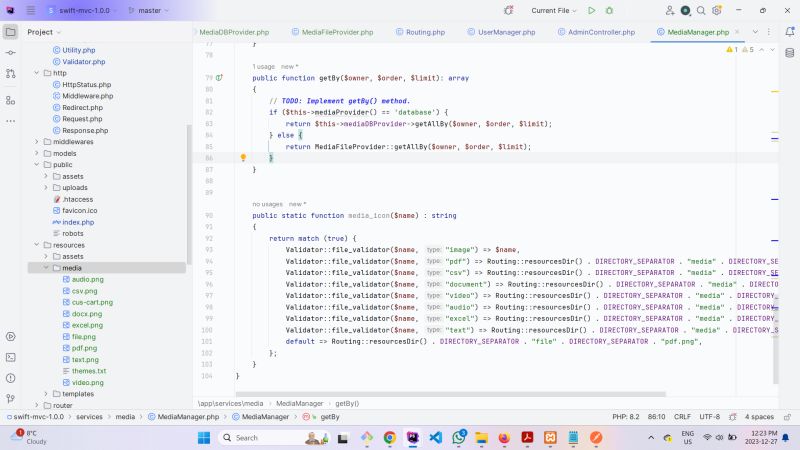Collapse the media folder in tree
This screenshot has width=800, height=450.
pyautogui.click(x=45, y=267)
